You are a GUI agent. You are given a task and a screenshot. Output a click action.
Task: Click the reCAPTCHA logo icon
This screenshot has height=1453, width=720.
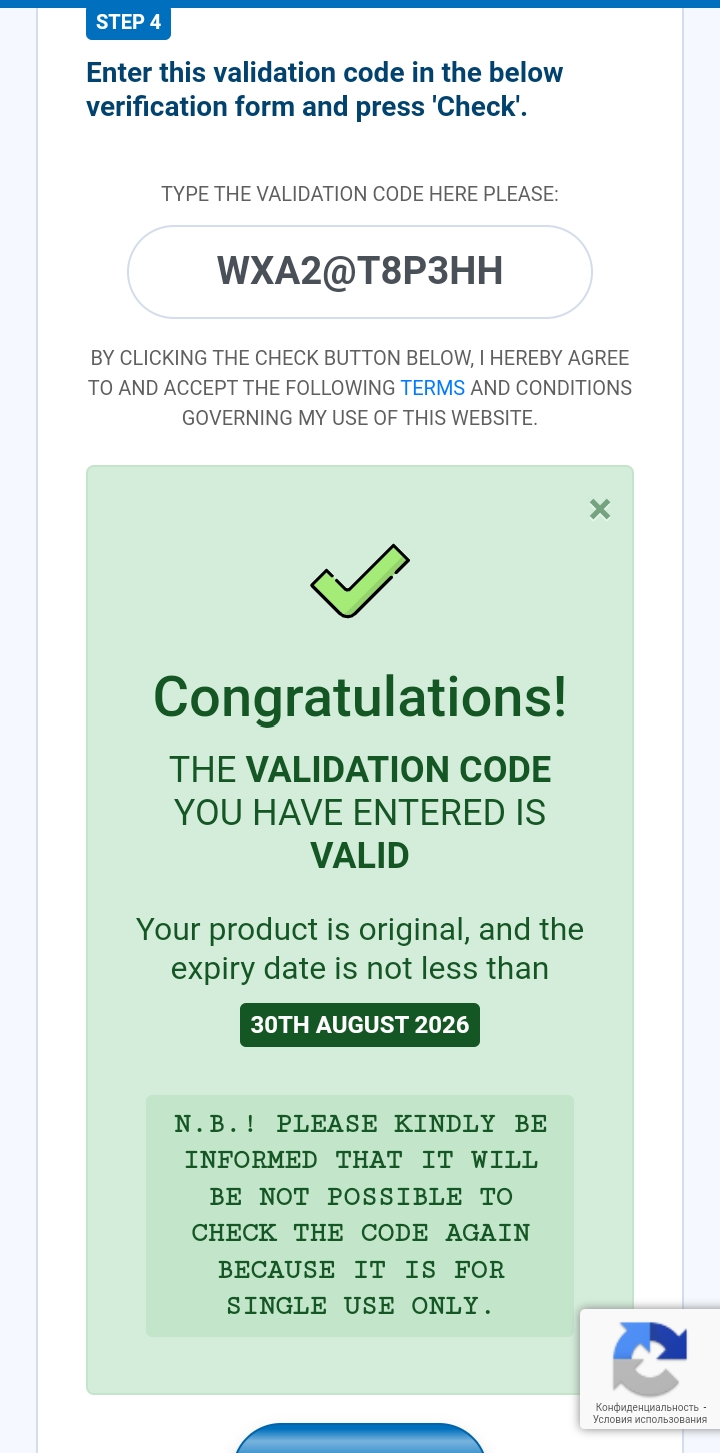649,1358
